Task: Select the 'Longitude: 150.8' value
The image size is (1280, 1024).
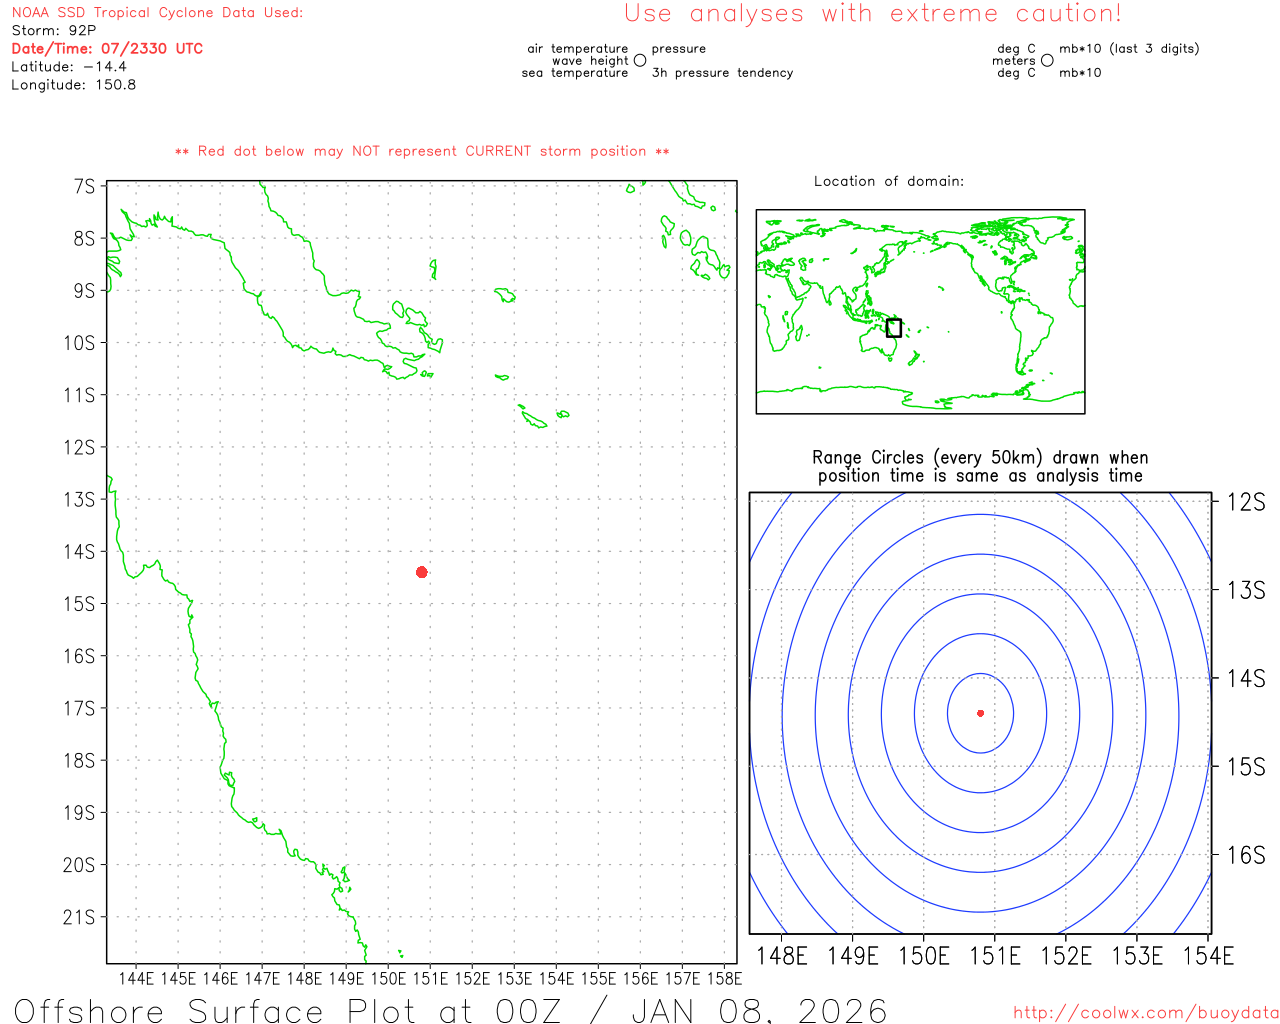Action: (74, 85)
